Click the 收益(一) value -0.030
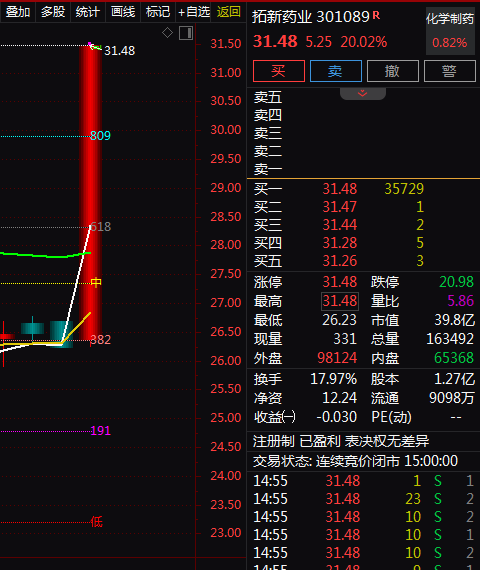The height and width of the screenshot is (570, 480). tap(336, 417)
